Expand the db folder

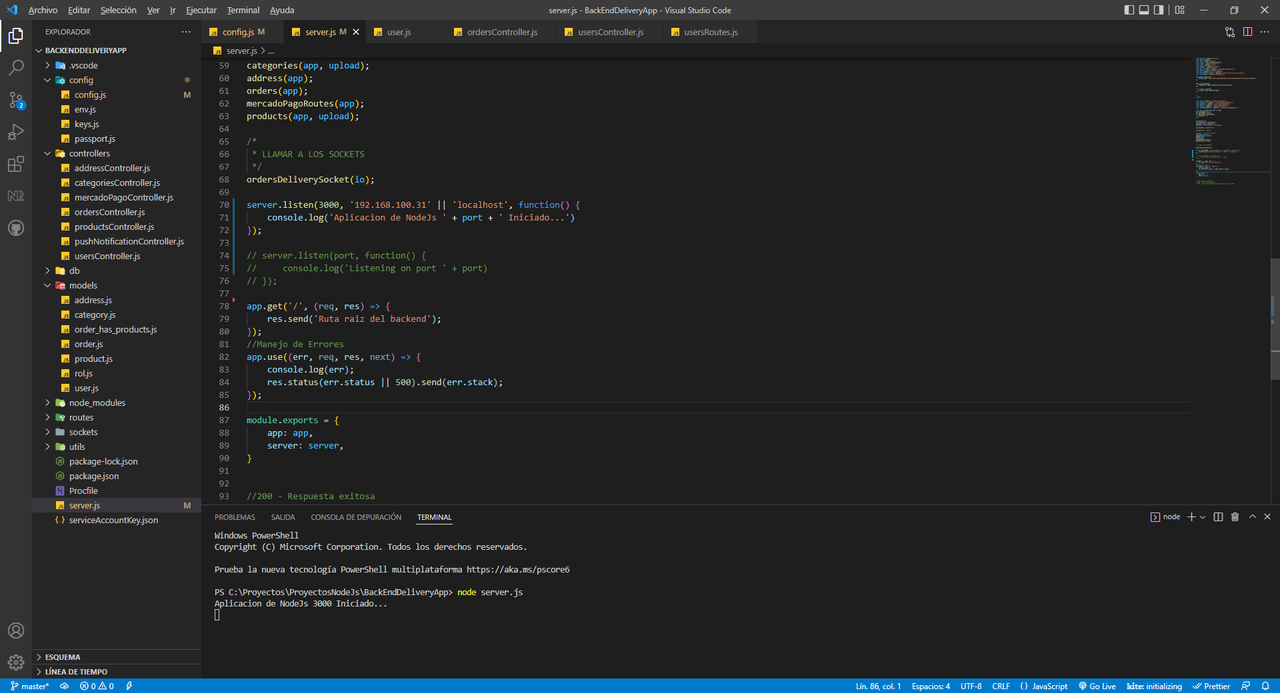[117, 270]
